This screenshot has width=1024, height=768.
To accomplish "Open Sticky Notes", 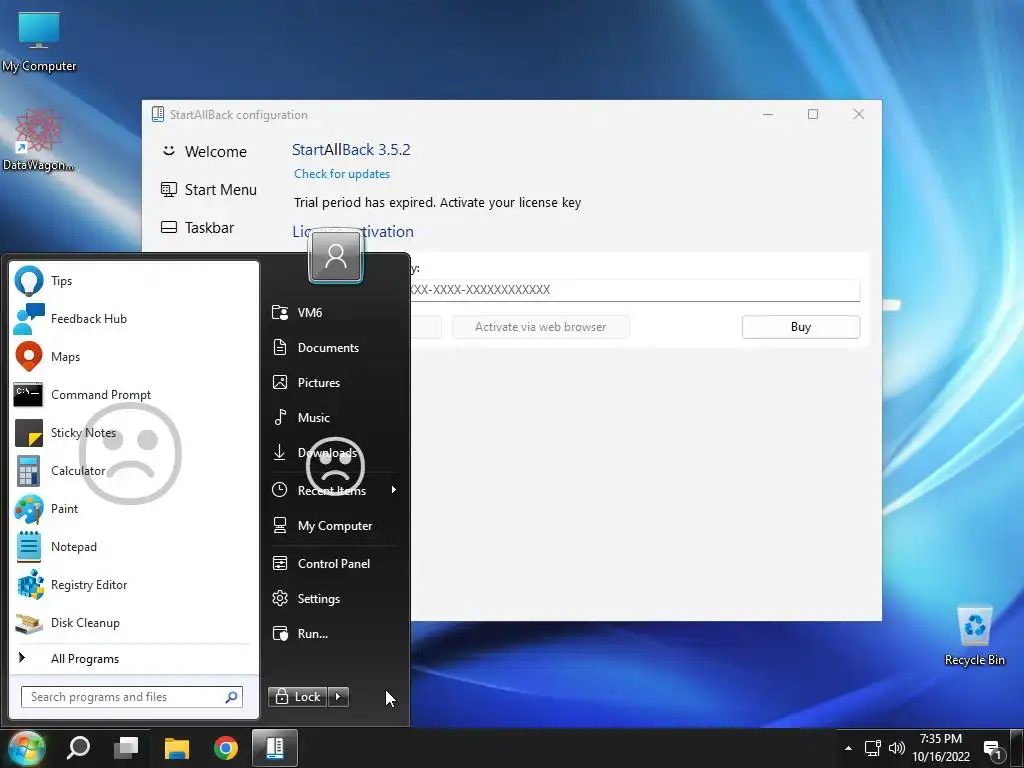I will point(134,432).
